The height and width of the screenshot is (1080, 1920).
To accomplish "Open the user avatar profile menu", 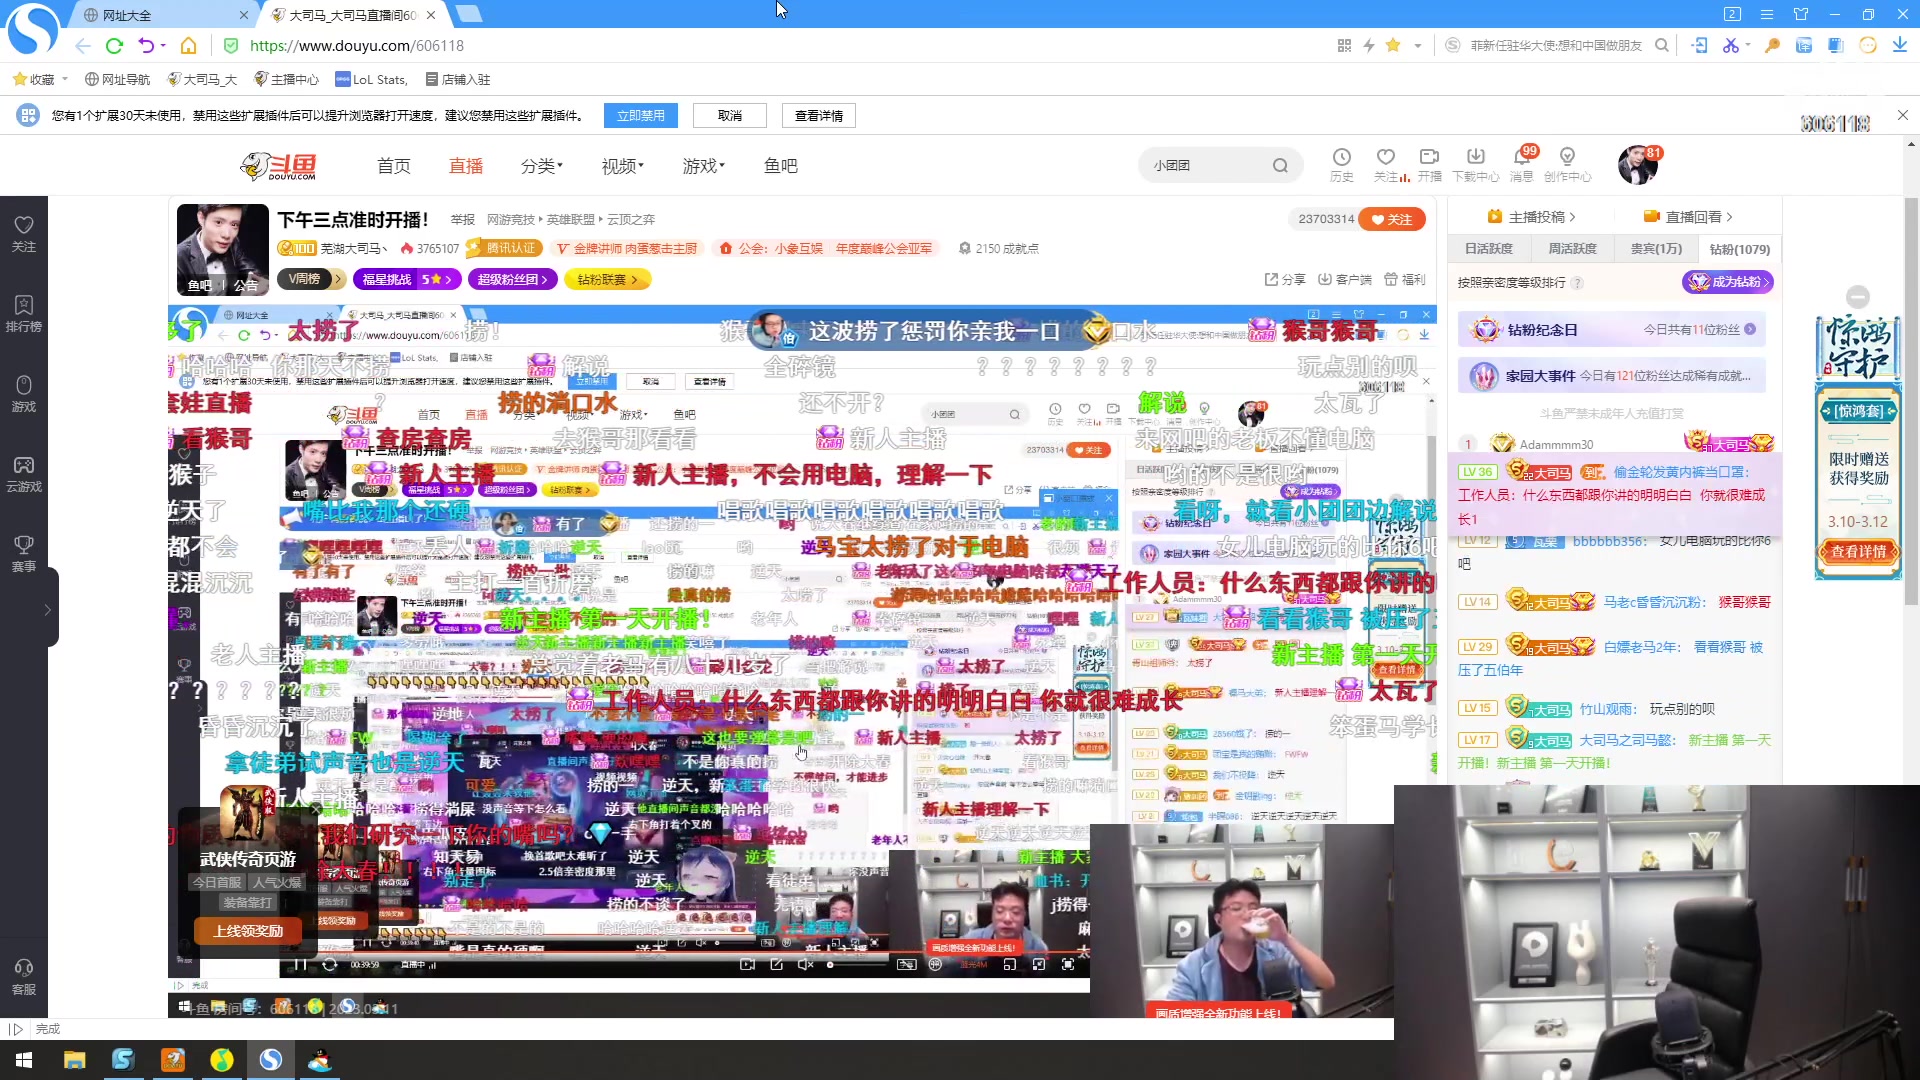I will pos(1638,165).
